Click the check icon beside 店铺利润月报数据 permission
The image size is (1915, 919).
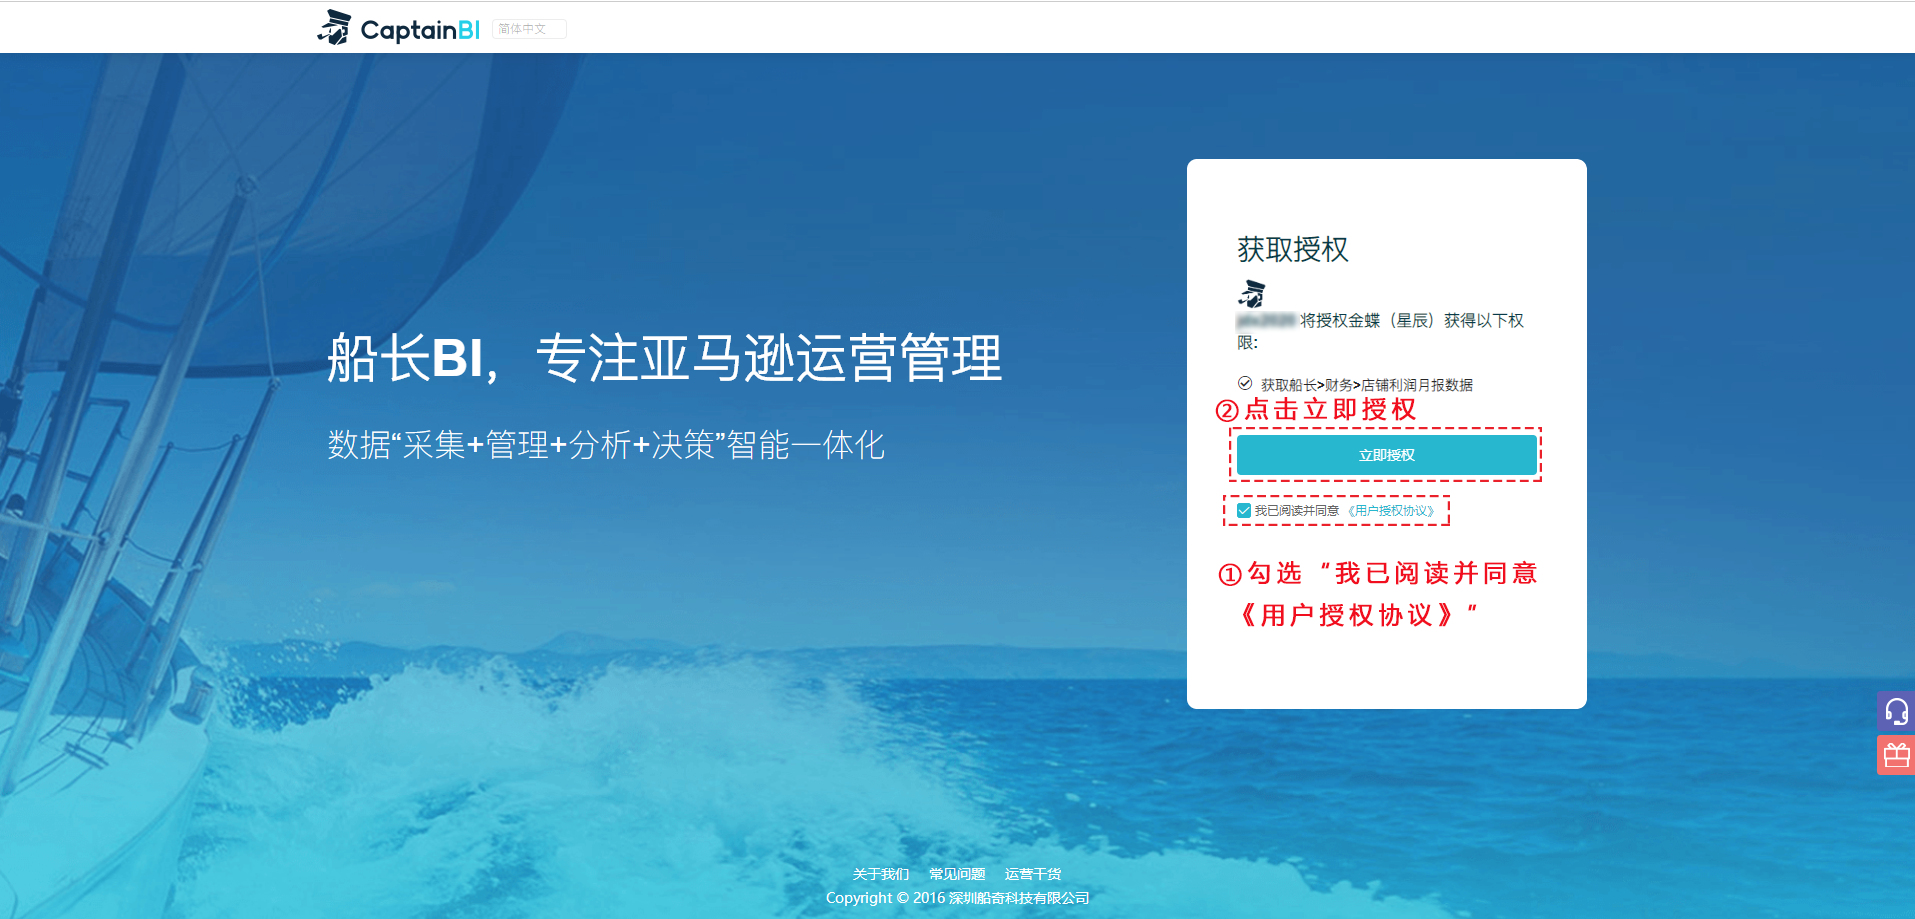click(x=1245, y=383)
